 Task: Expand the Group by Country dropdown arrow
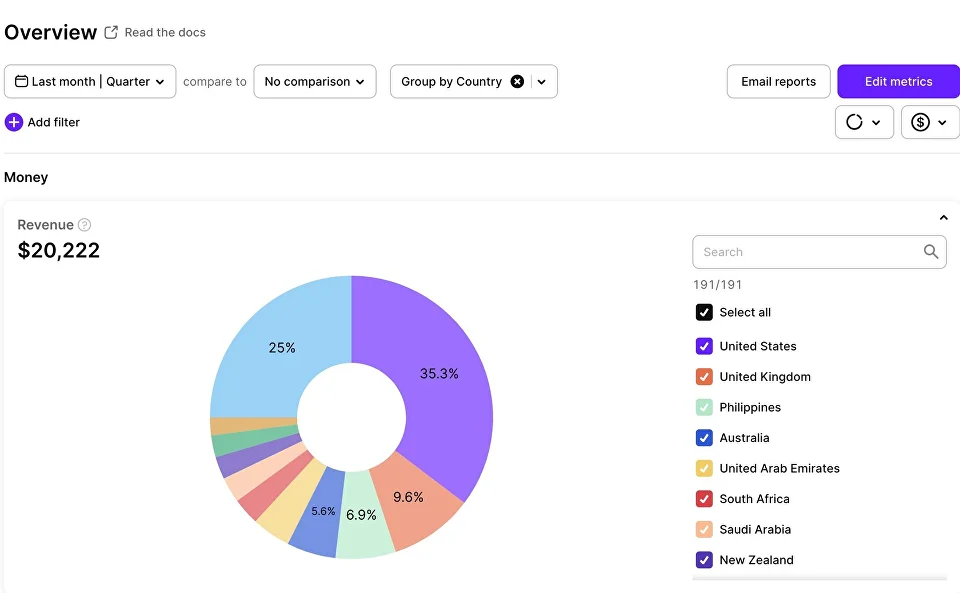(x=542, y=81)
